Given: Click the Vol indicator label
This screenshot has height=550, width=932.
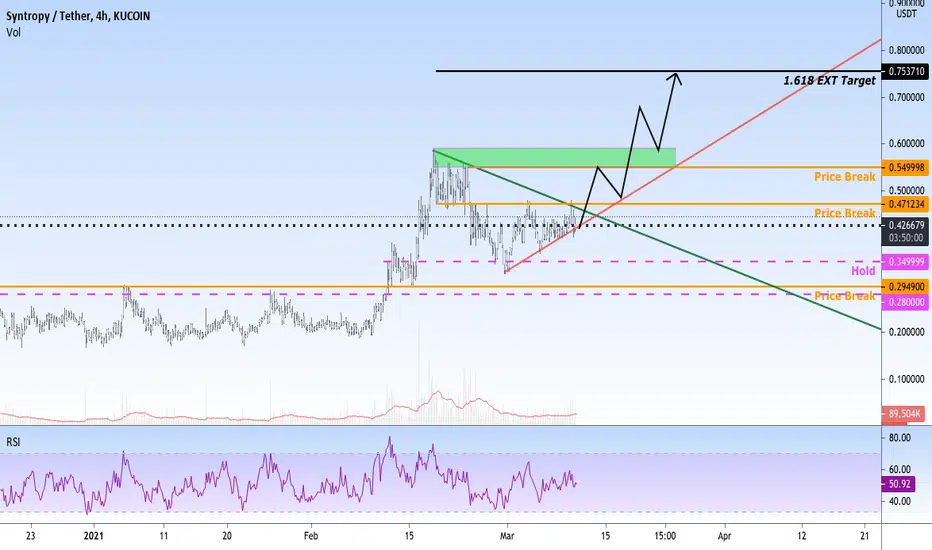Looking at the screenshot, I should pyautogui.click(x=13, y=32).
